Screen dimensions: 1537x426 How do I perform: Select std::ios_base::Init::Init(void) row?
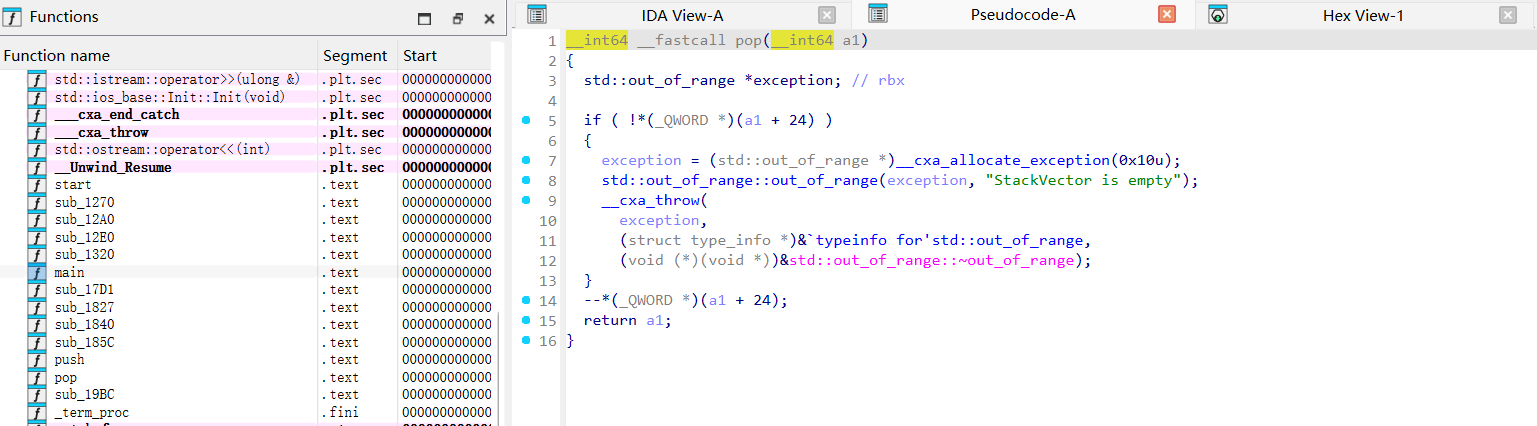tap(246, 97)
